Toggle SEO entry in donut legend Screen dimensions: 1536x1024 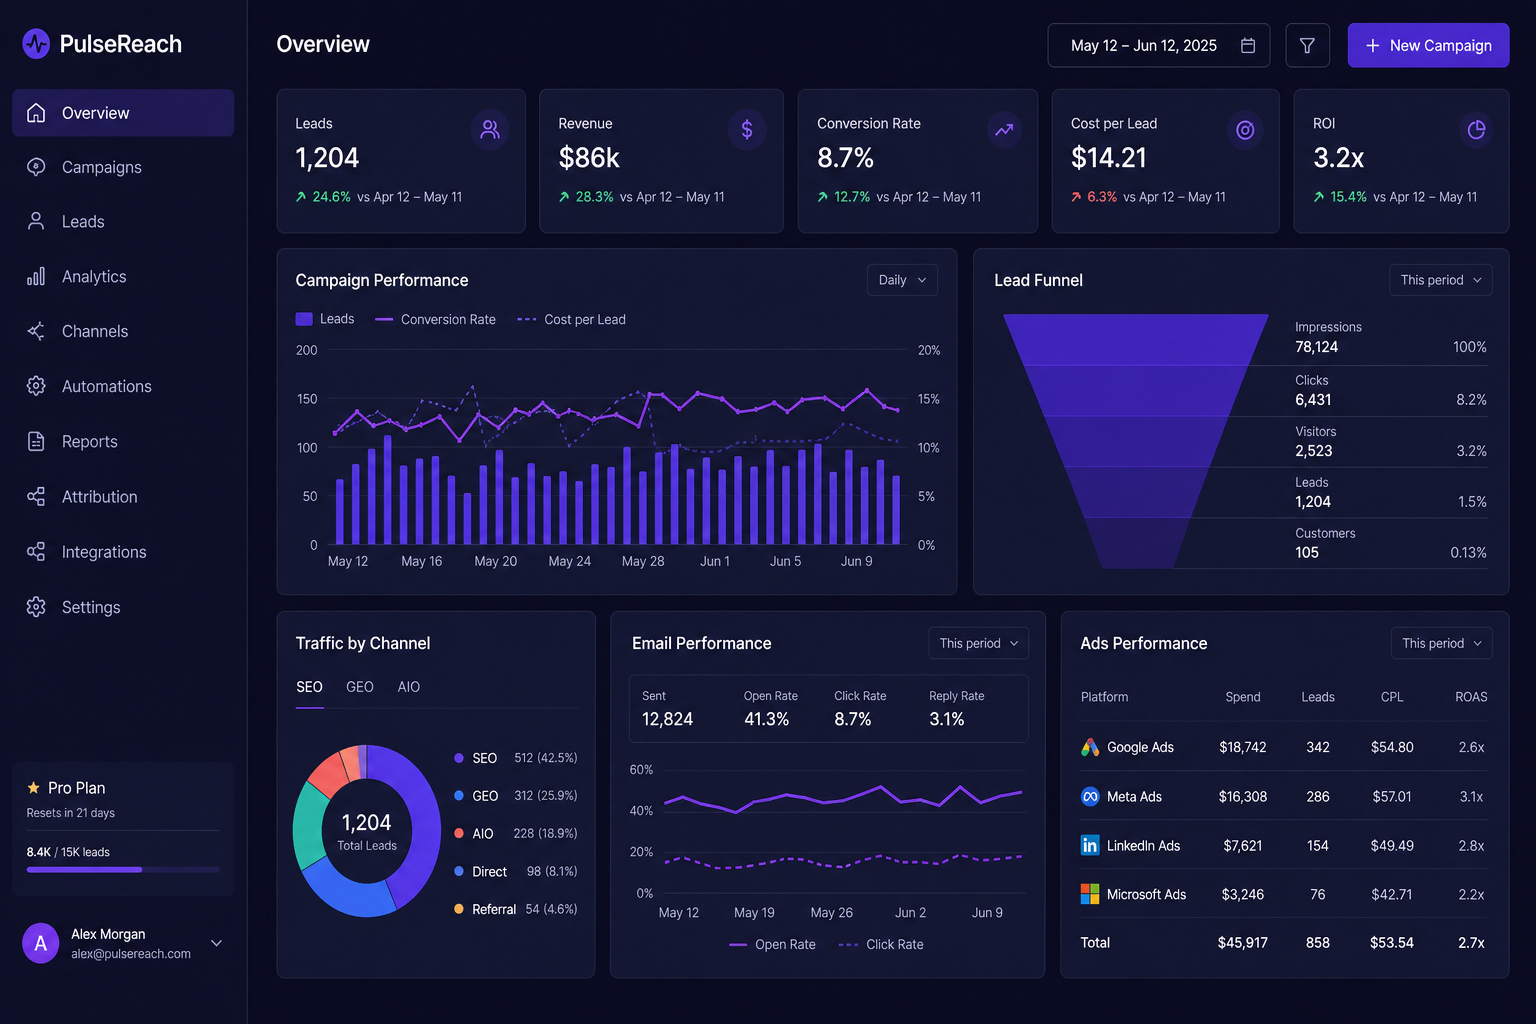pos(515,758)
